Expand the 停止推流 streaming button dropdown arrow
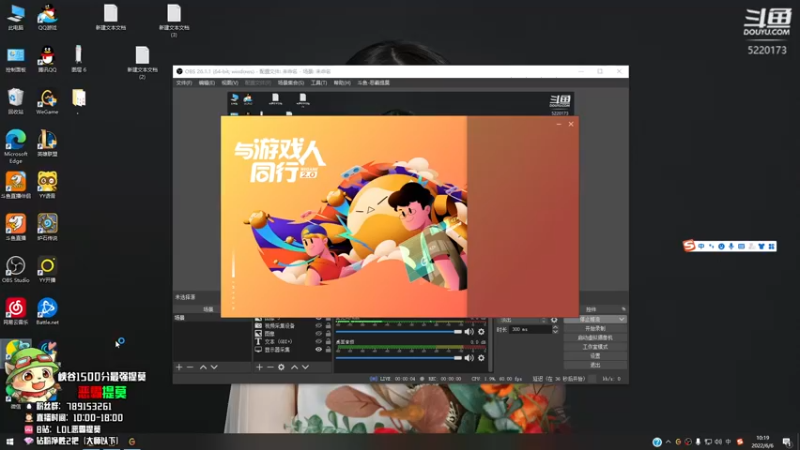800x450 pixels. (x=621, y=319)
